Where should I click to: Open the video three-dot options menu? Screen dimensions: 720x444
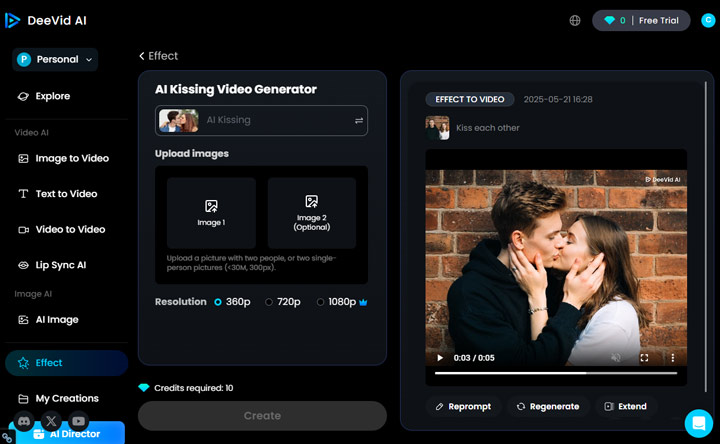click(673, 358)
